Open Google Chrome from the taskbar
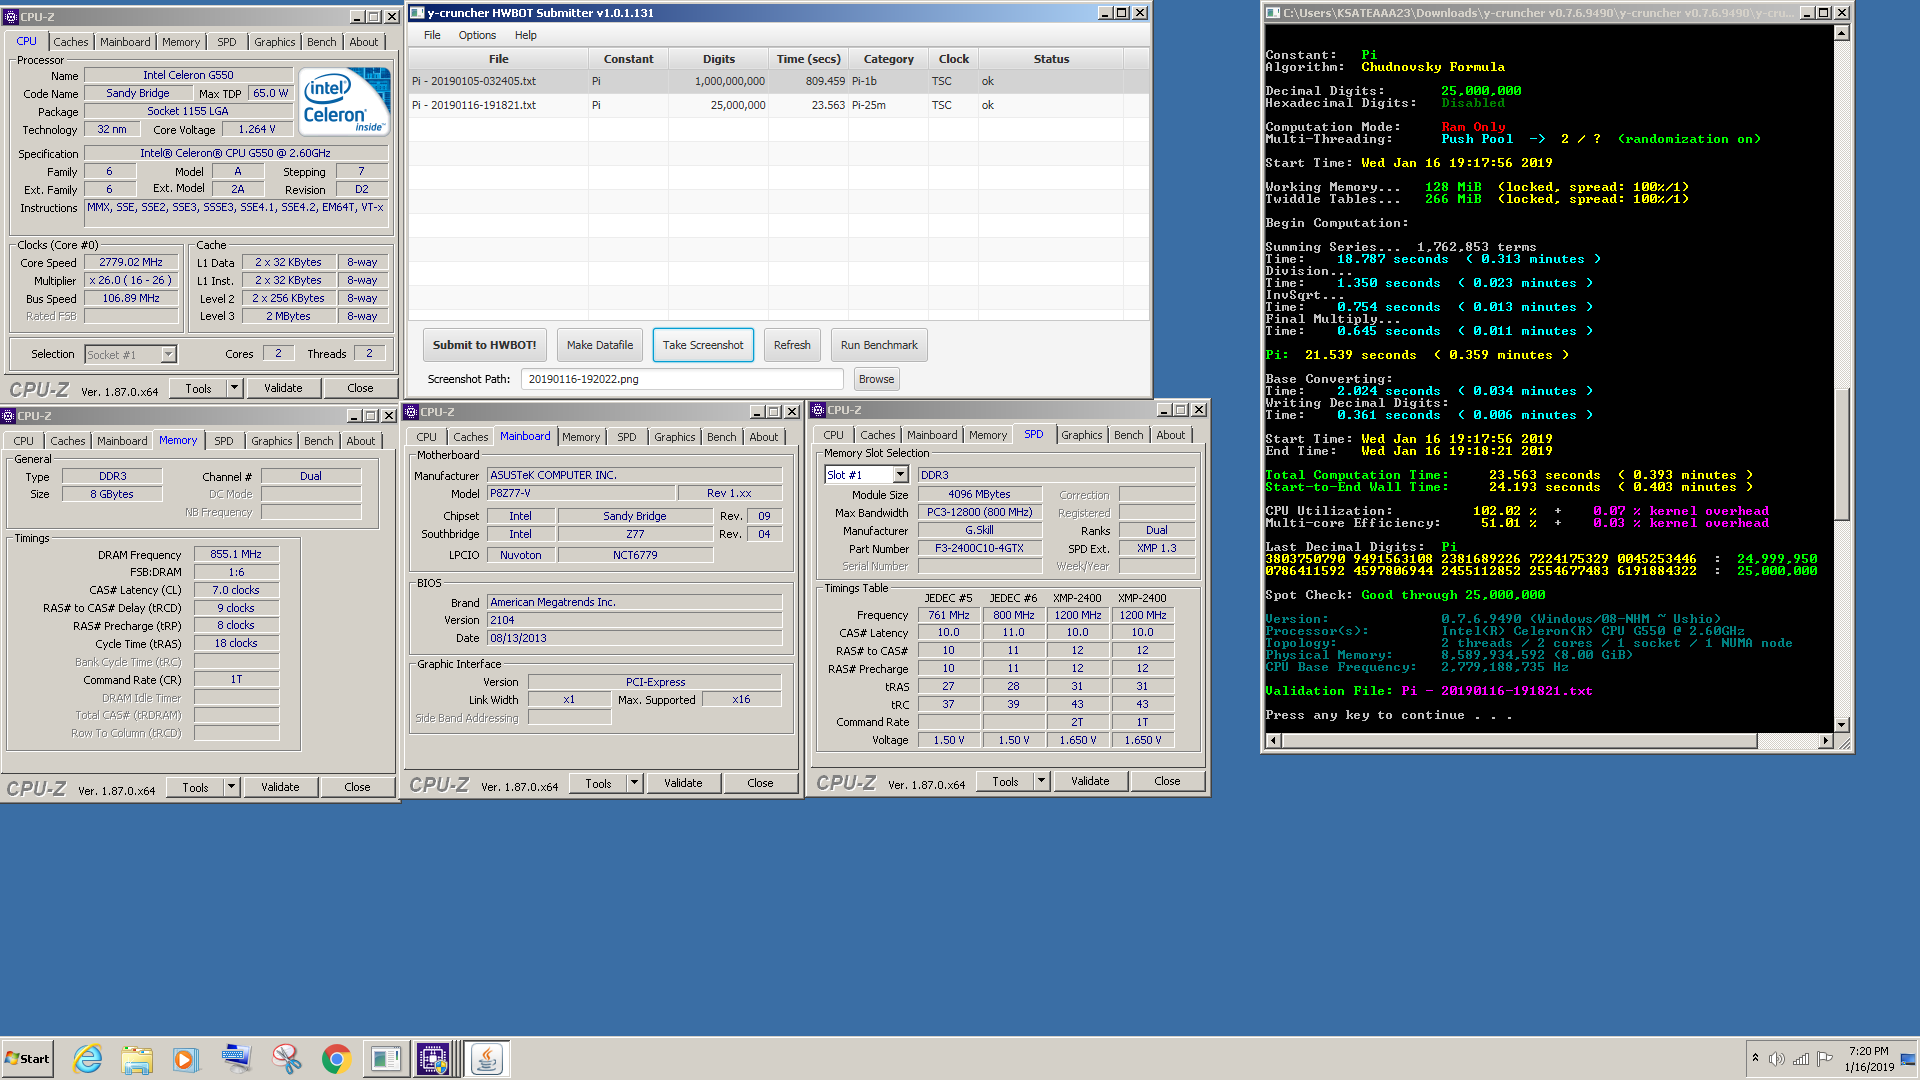Image resolution: width=1920 pixels, height=1080 pixels. click(x=336, y=1059)
